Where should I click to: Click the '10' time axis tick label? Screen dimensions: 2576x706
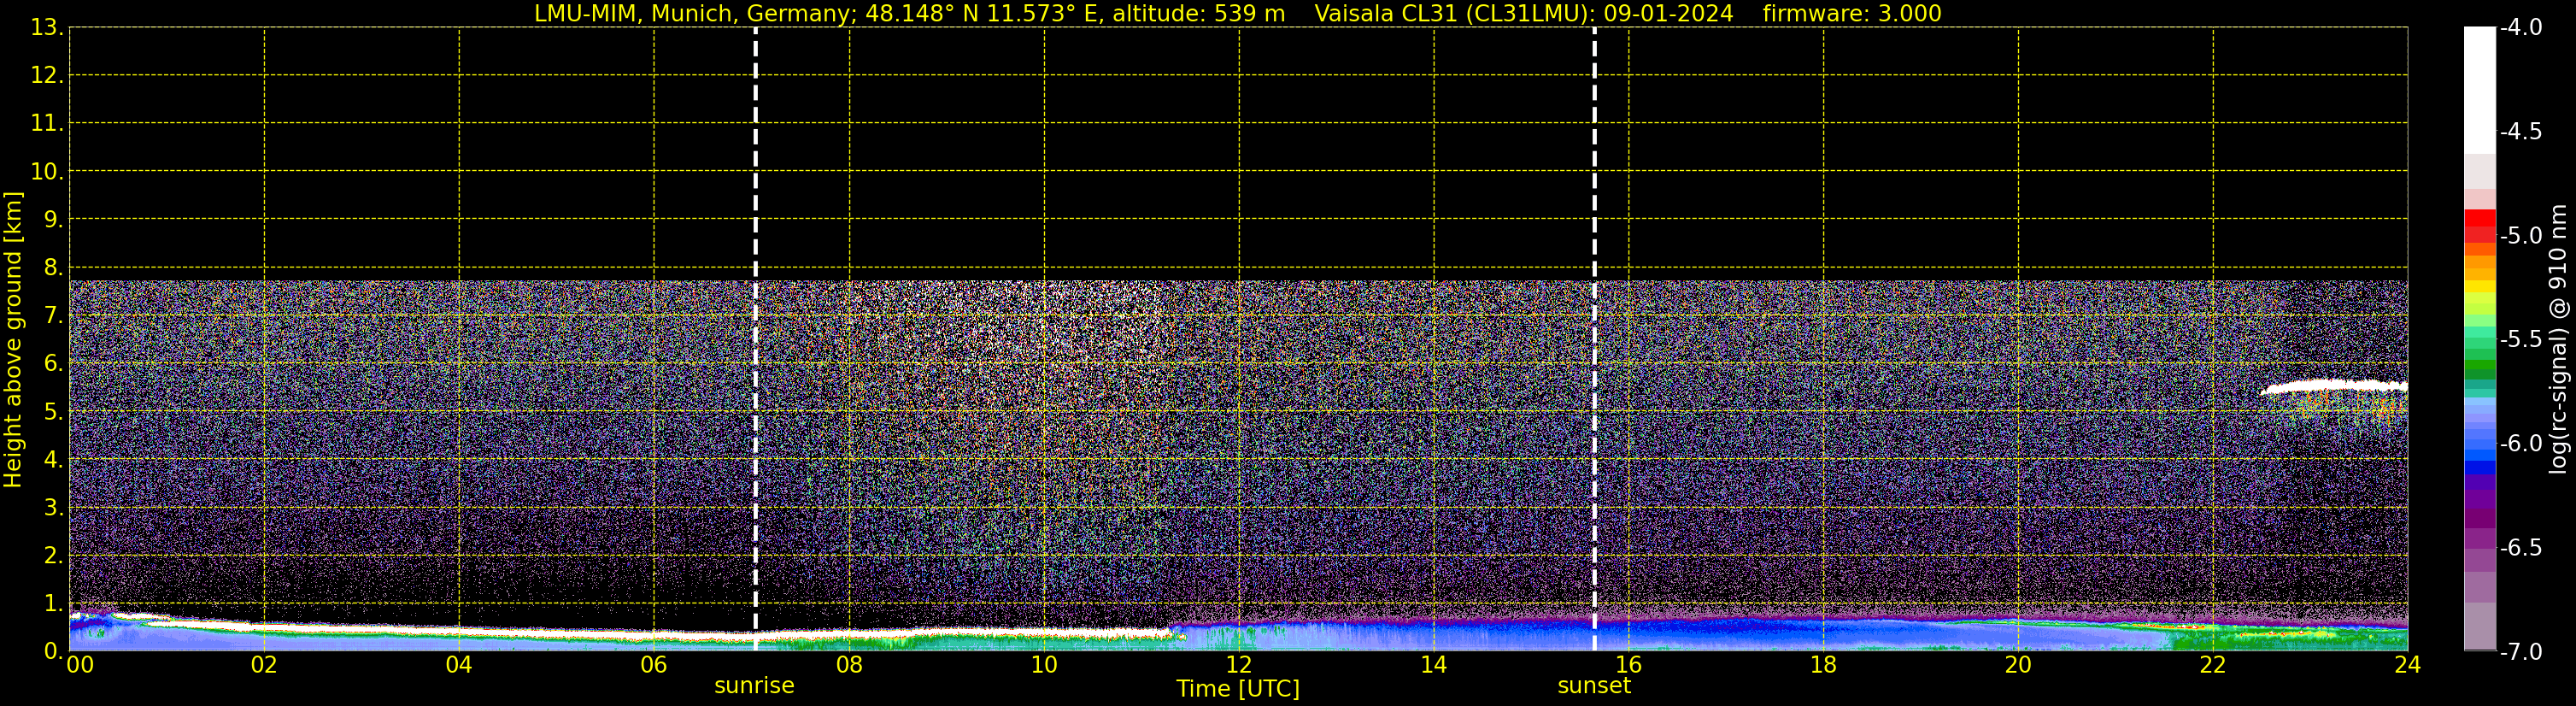pyautogui.click(x=1044, y=665)
